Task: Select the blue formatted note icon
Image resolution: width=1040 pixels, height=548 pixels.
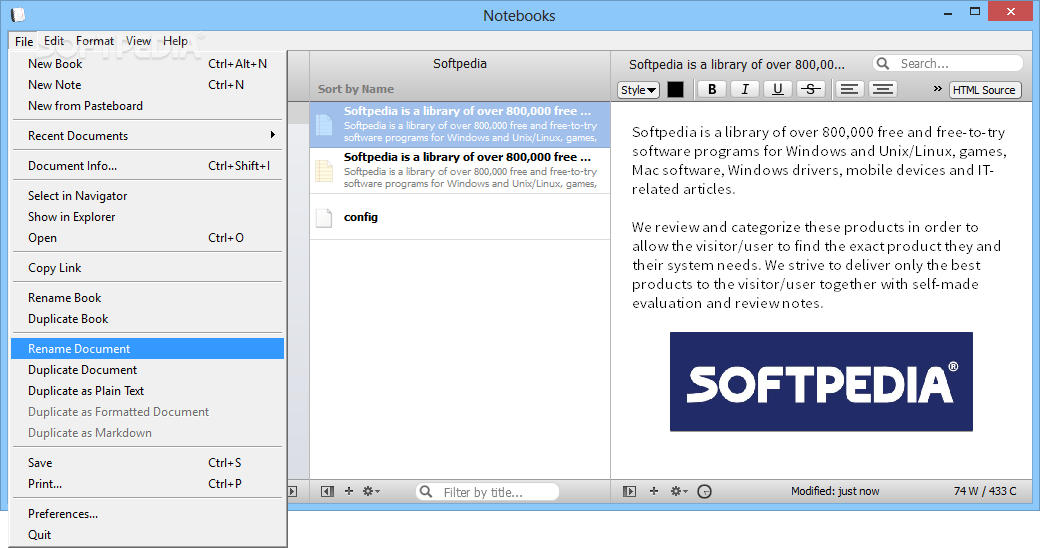Action: (x=324, y=124)
